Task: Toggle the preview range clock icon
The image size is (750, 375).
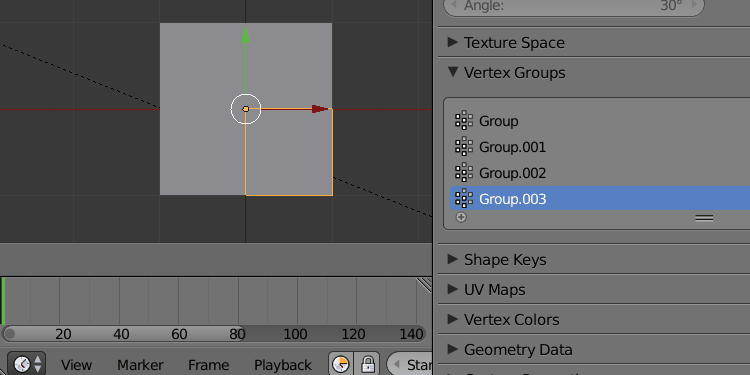Action: pos(341,364)
